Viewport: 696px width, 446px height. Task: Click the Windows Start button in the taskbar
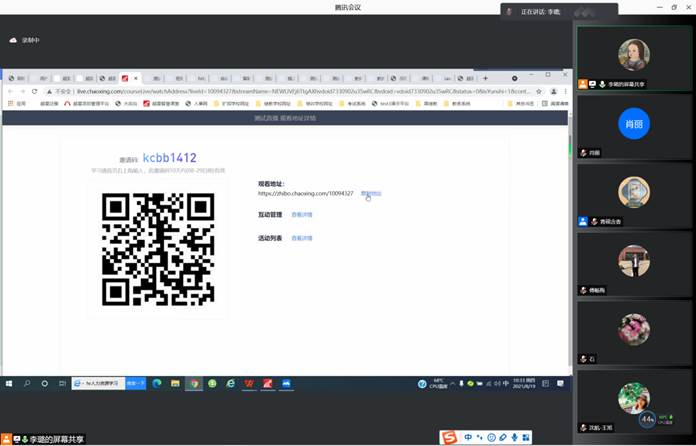click(x=10, y=383)
